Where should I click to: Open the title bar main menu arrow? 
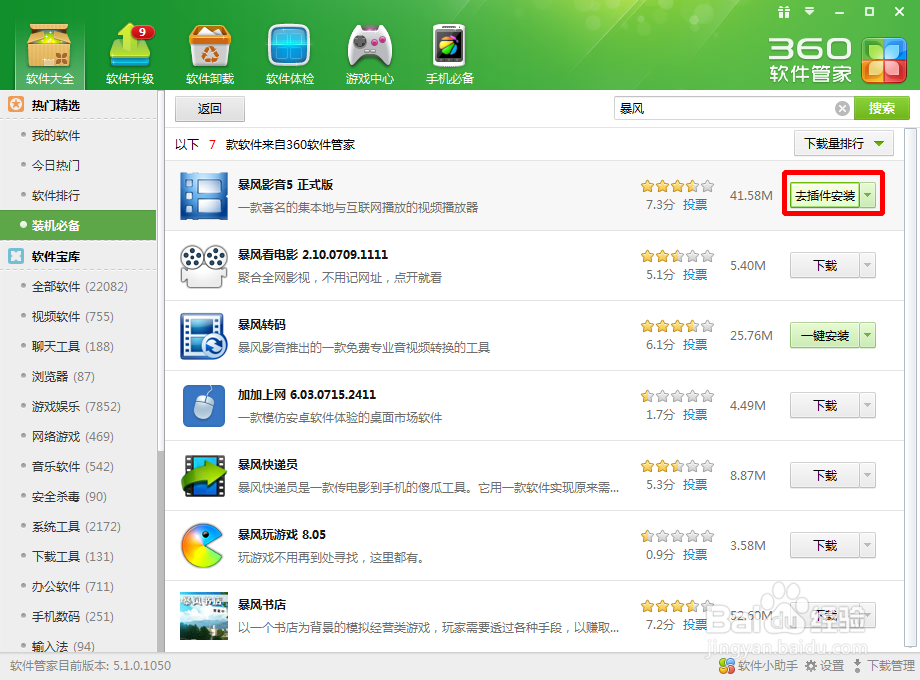810,11
